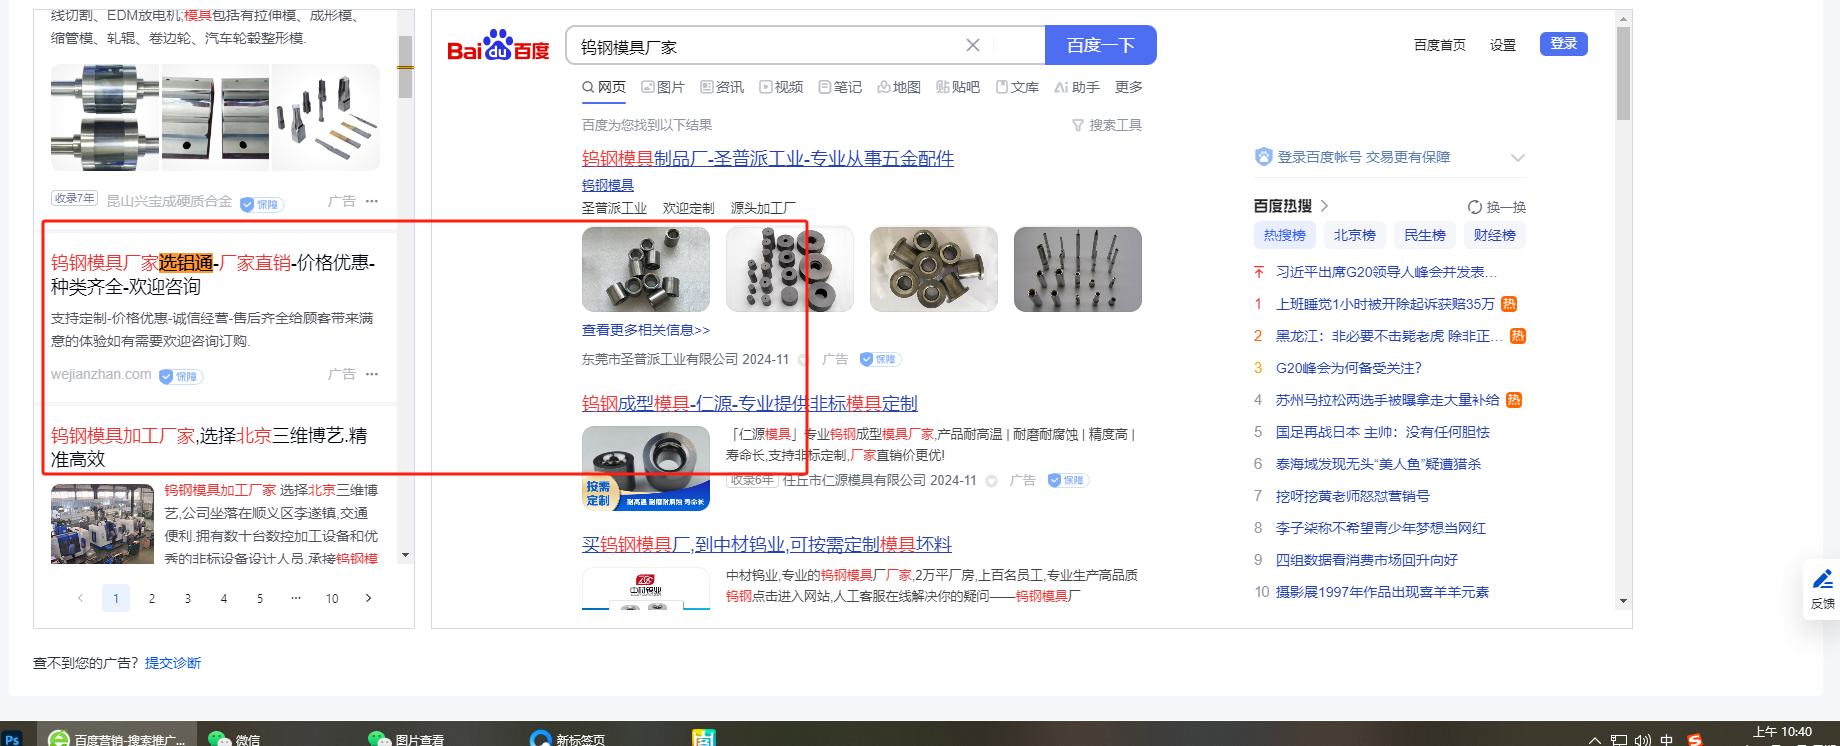This screenshot has width=1840, height=746.
Task: Click the Baidu results panel's scrollbar thumb
Action: point(1623,73)
